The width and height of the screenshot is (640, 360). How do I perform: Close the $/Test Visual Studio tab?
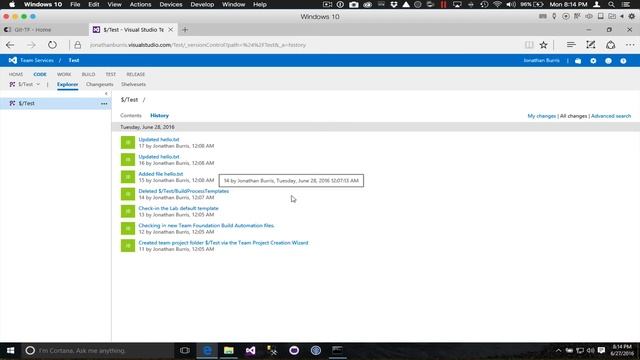point(171,30)
